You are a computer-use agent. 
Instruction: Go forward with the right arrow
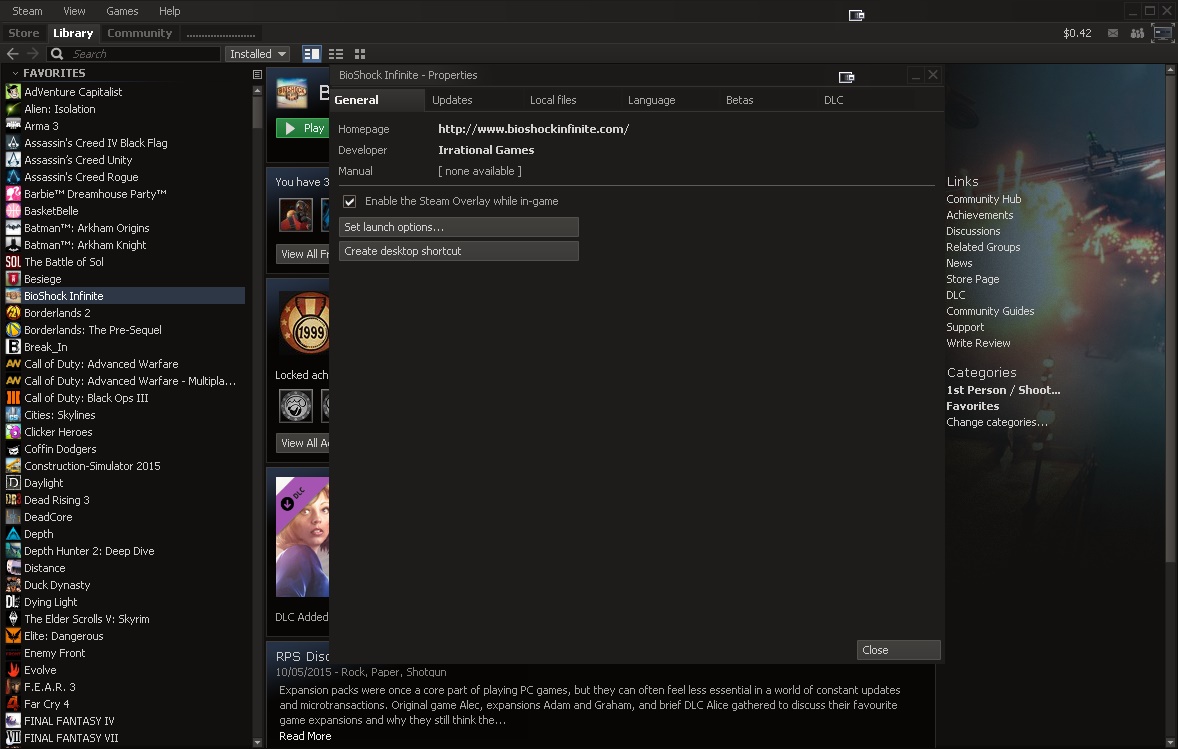[32, 53]
